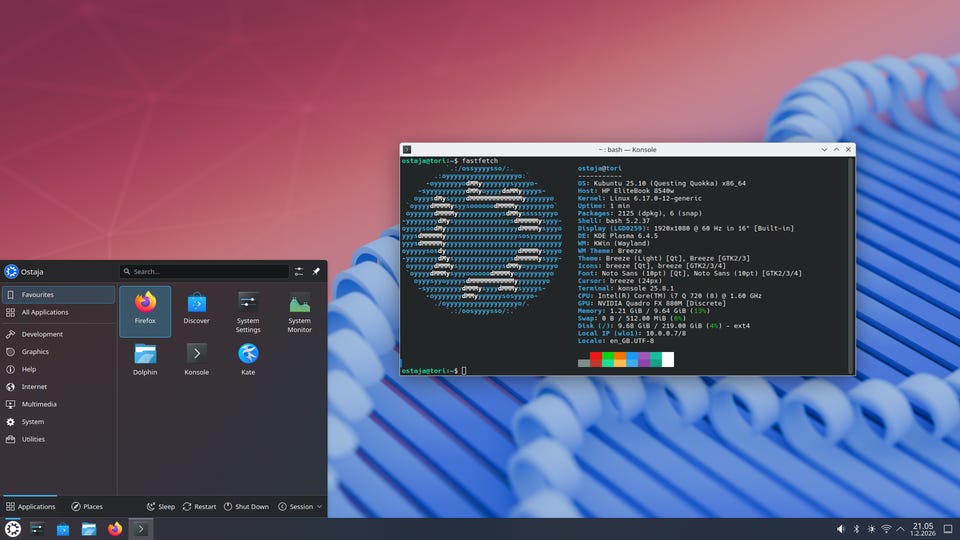Click the Shut Down button
960x540 pixels.
246,507
